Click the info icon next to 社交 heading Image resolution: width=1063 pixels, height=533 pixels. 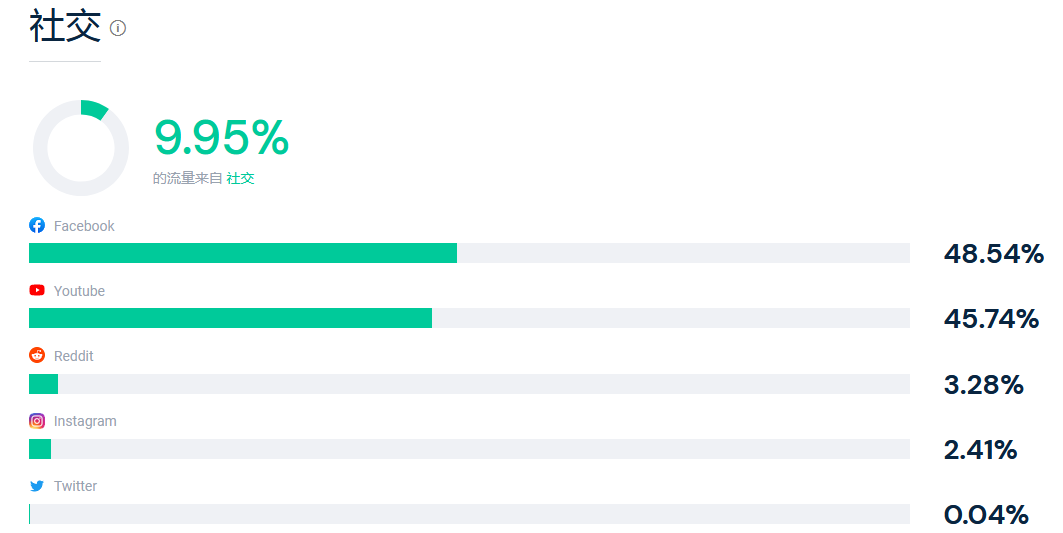point(118,28)
